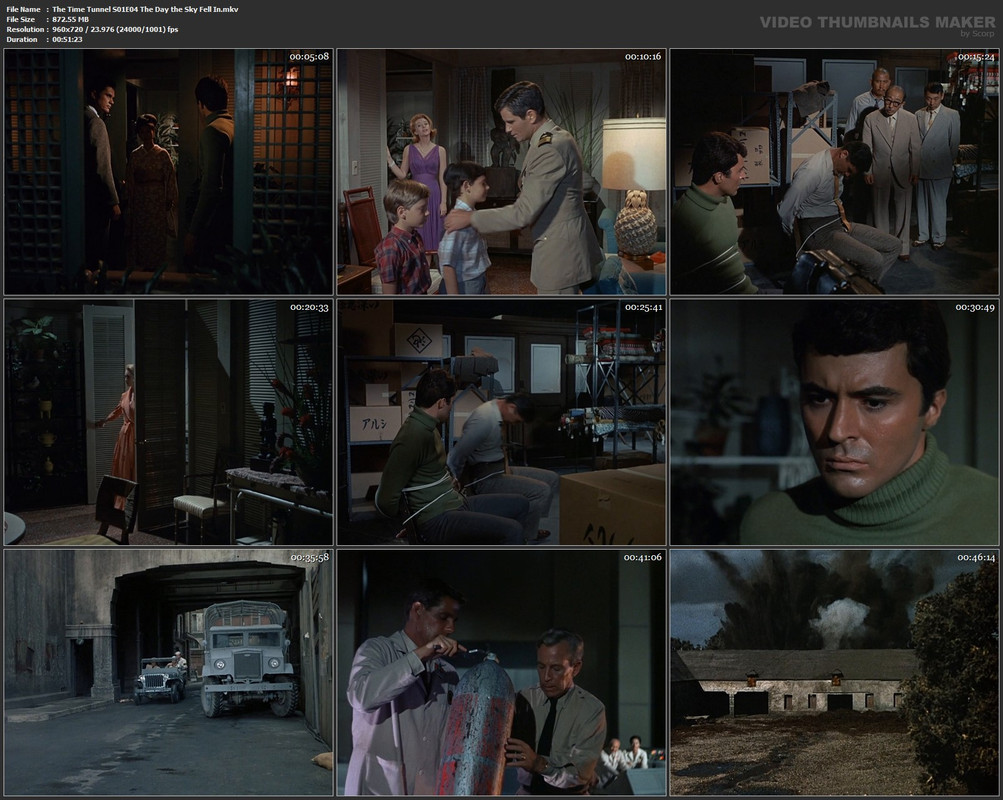Screen dimensions: 1003x800
Task: Open the thumbnail timestamped 00:35:58
Action: coord(168,673)
